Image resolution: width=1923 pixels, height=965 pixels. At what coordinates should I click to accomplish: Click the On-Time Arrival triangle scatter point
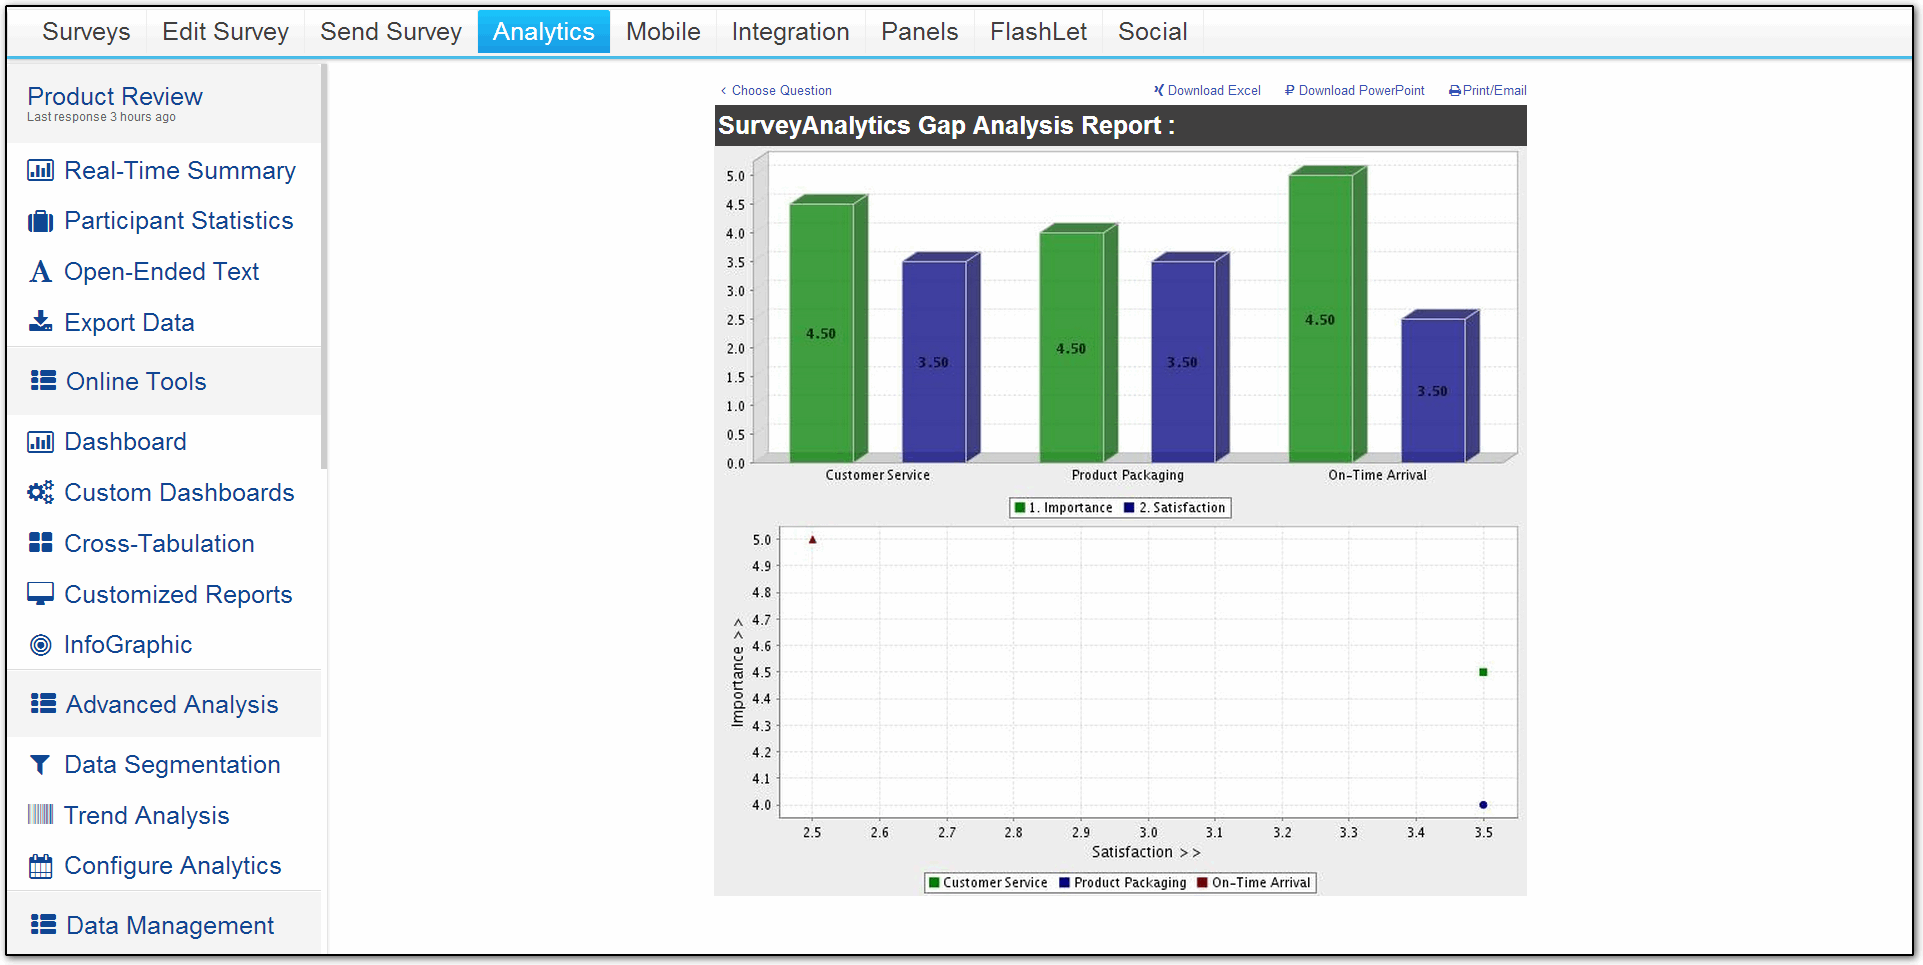pos(812,540)
